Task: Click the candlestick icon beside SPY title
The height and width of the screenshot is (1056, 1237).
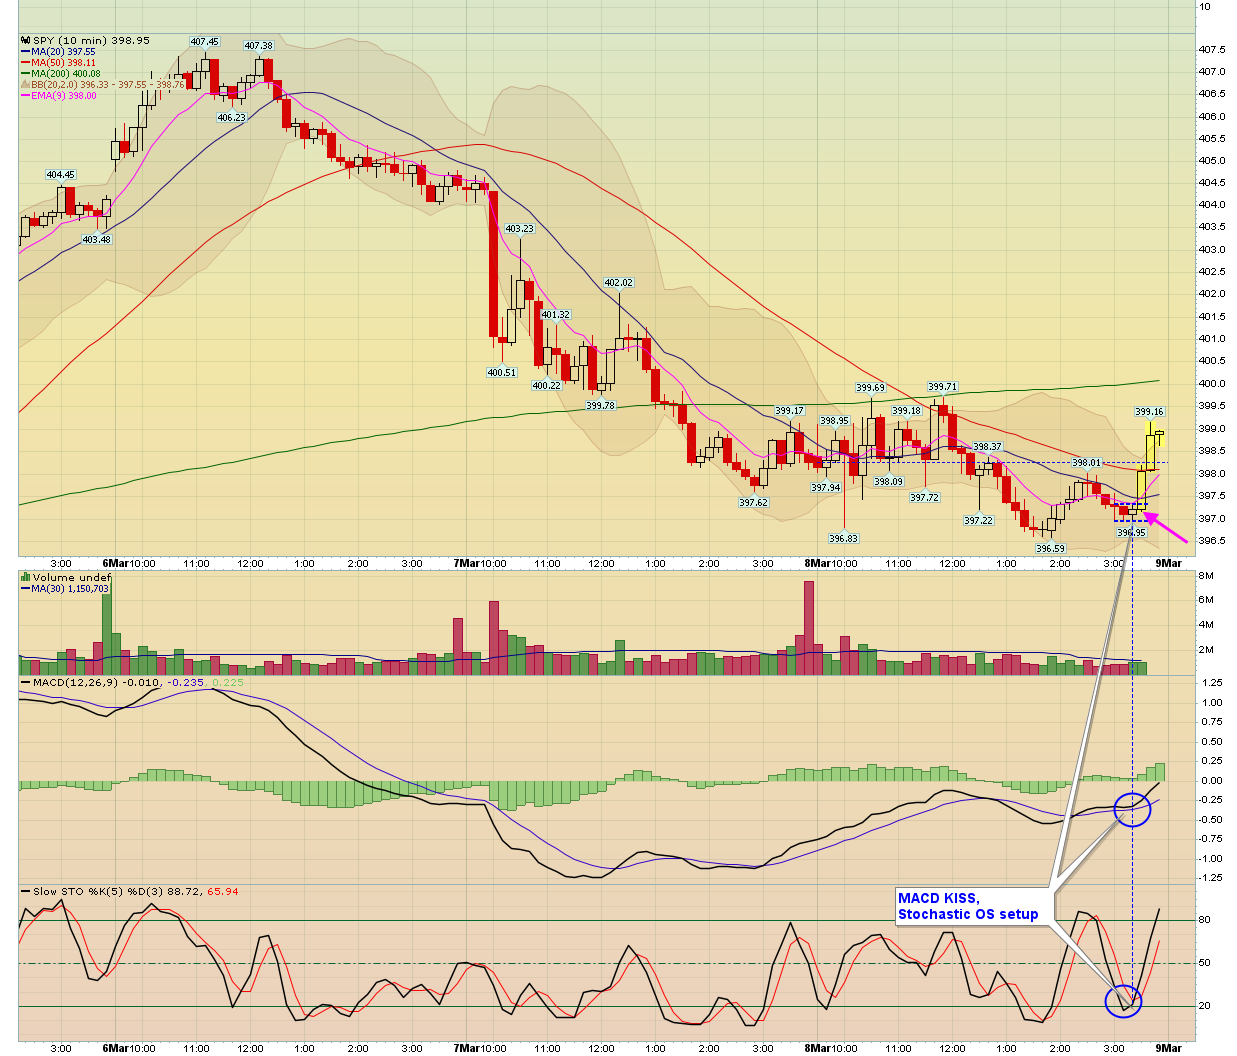Action: 24,41
